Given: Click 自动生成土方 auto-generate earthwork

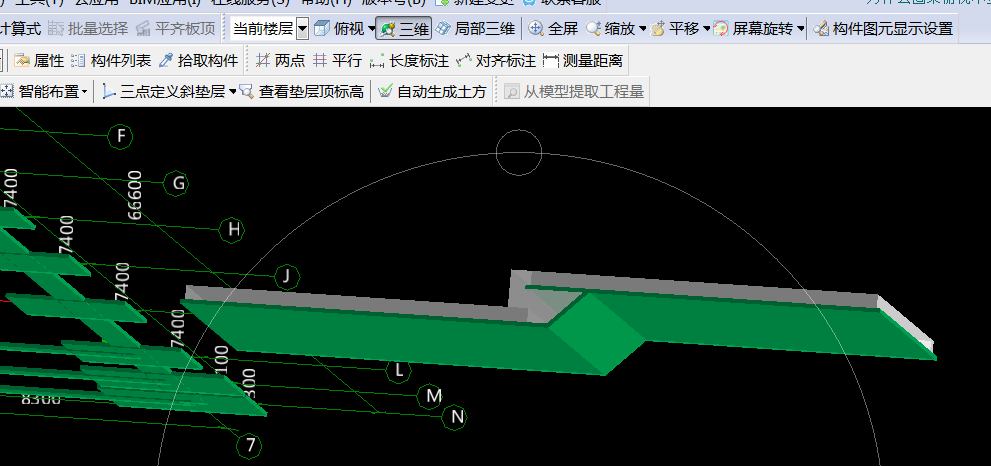Looking at the screenshot, I should pyautogui.click(x=432, y=92).
